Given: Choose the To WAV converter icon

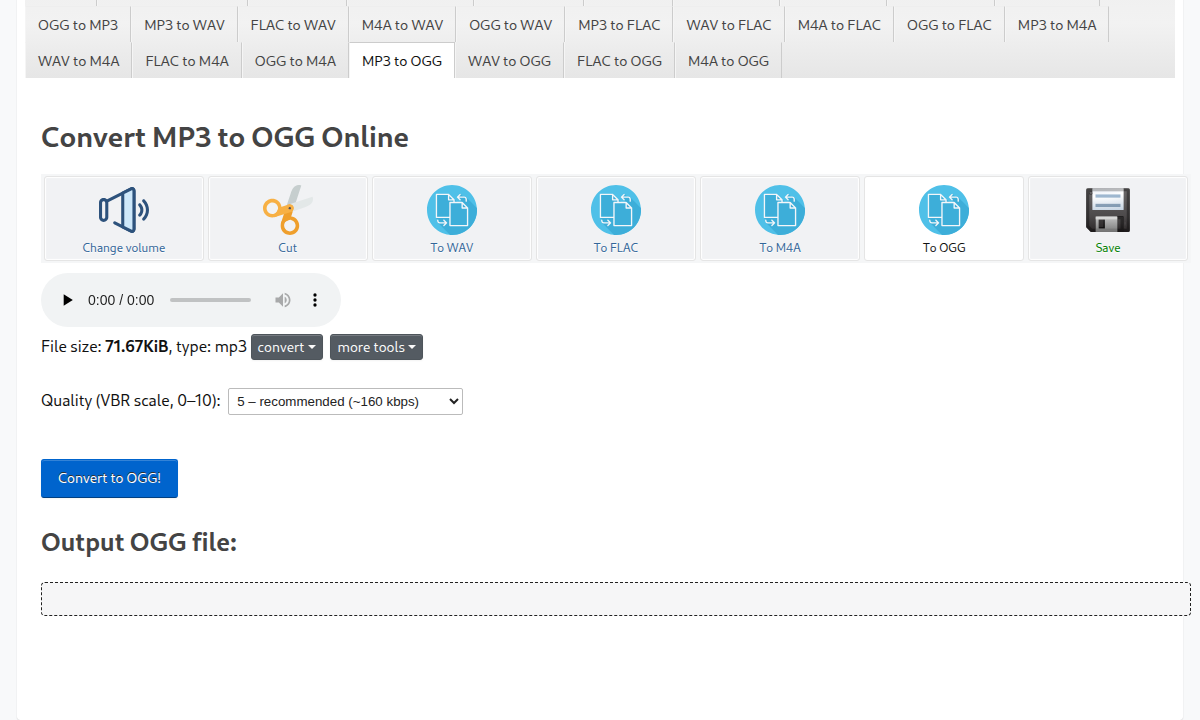Looking at the screenshot, I should (452, 218).
